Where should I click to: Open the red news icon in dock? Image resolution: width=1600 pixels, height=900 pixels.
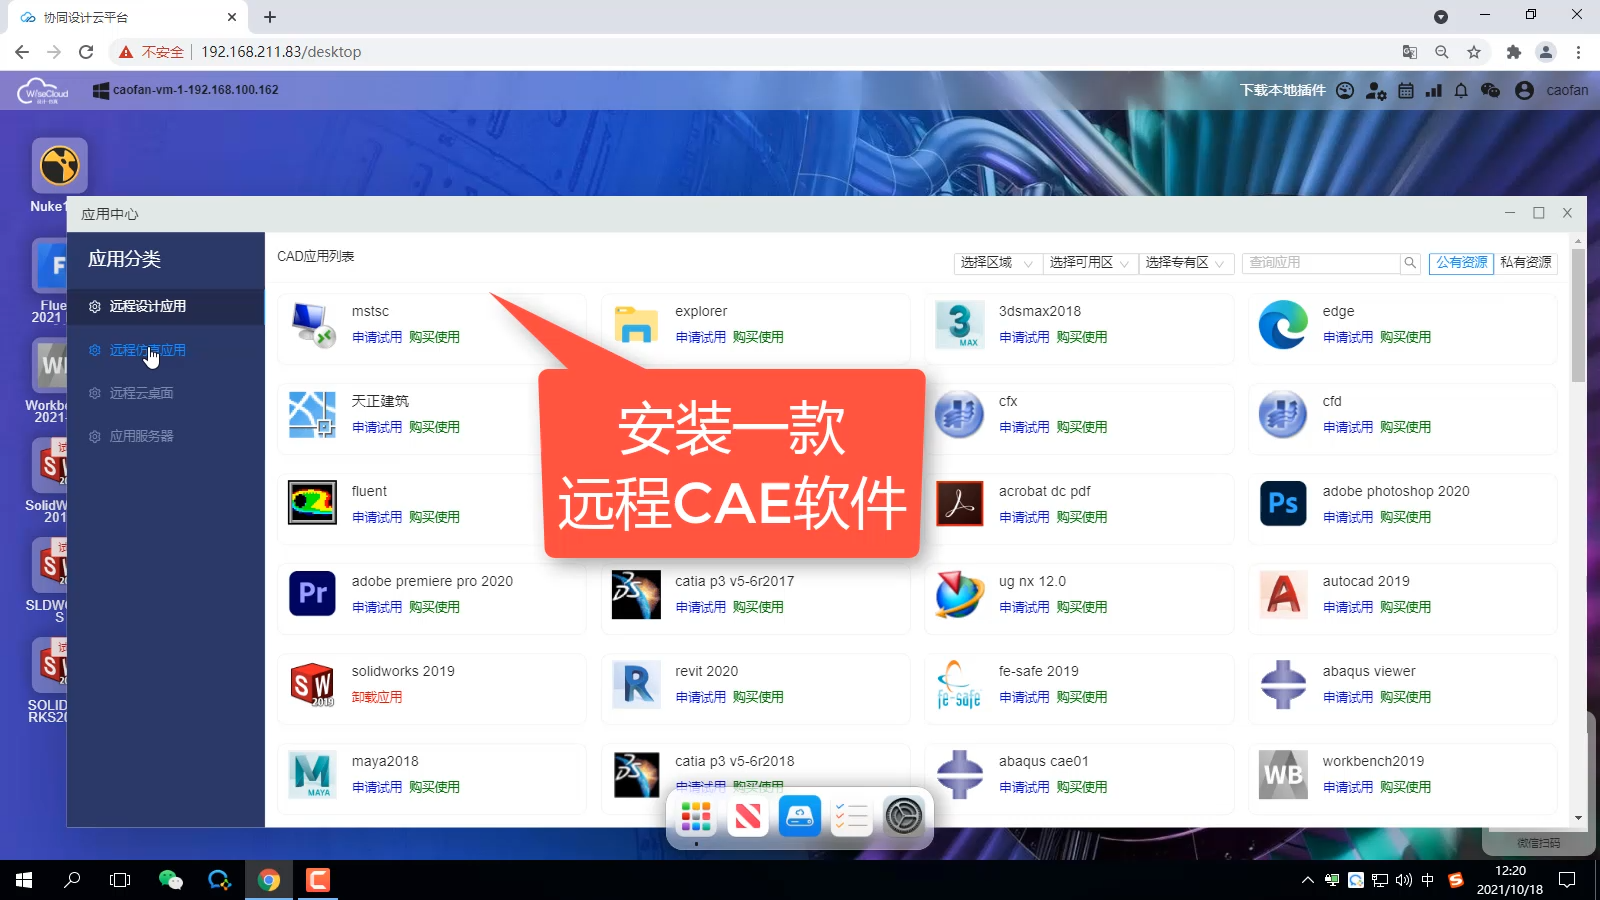tap(748, 818)
